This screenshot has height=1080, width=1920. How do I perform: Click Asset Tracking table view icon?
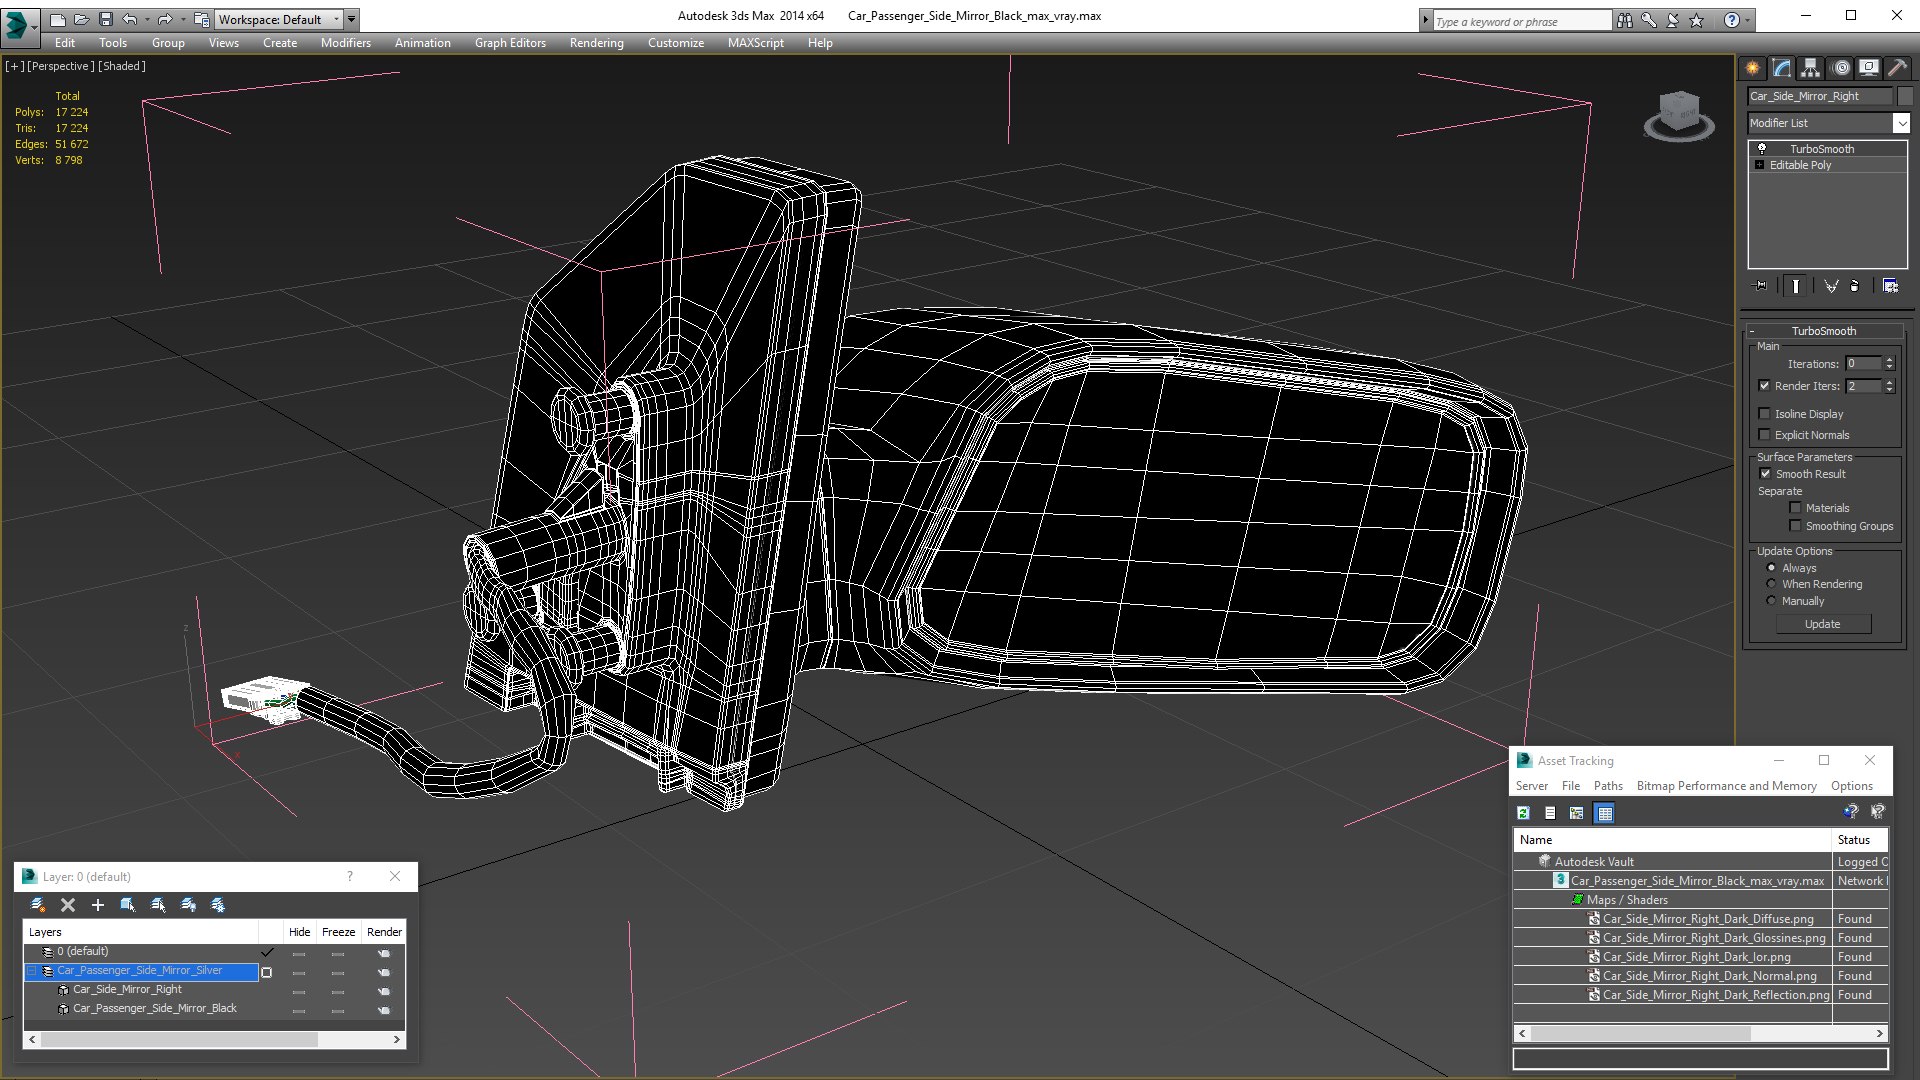pos(1605,813)
